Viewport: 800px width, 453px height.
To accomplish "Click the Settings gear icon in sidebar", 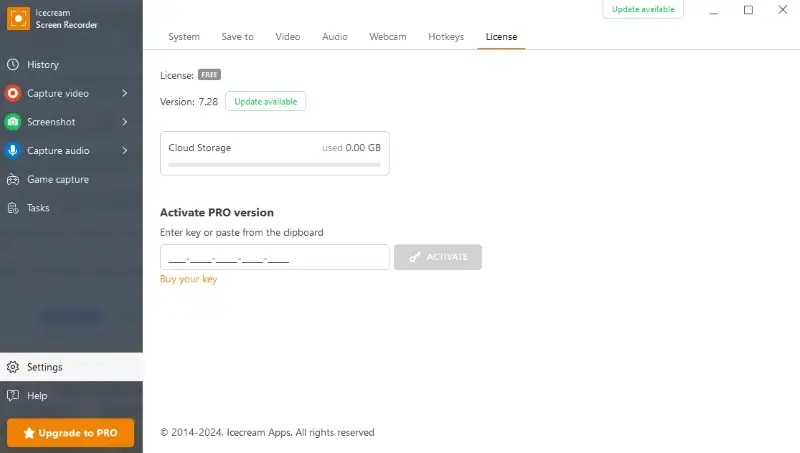I will click(x=13, y=367).
